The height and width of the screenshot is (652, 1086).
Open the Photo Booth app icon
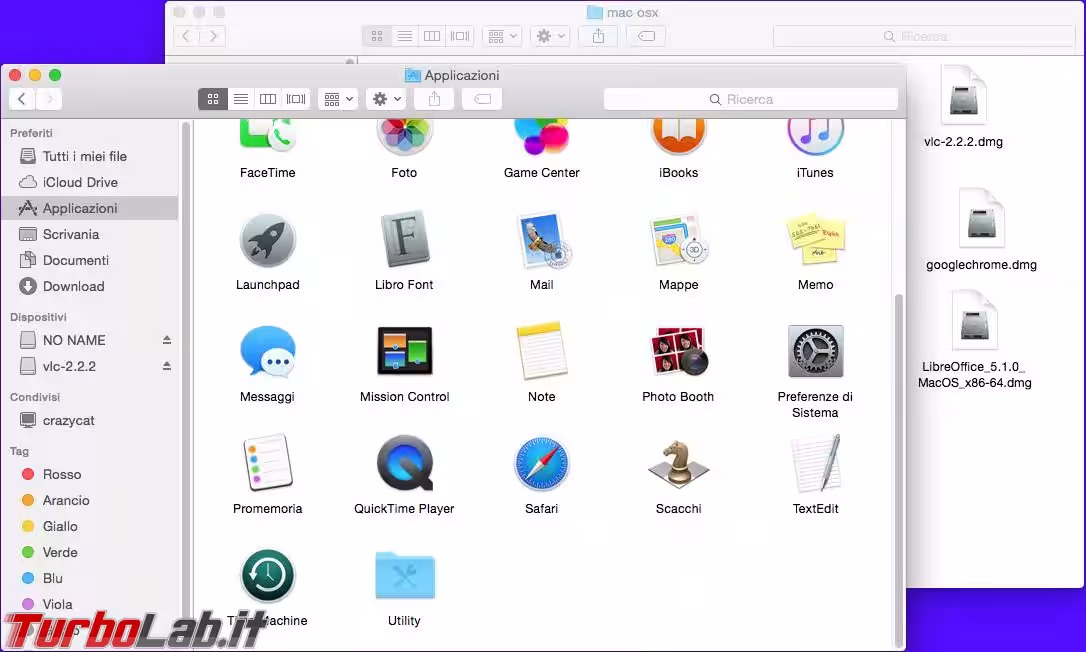click(678, 352)
